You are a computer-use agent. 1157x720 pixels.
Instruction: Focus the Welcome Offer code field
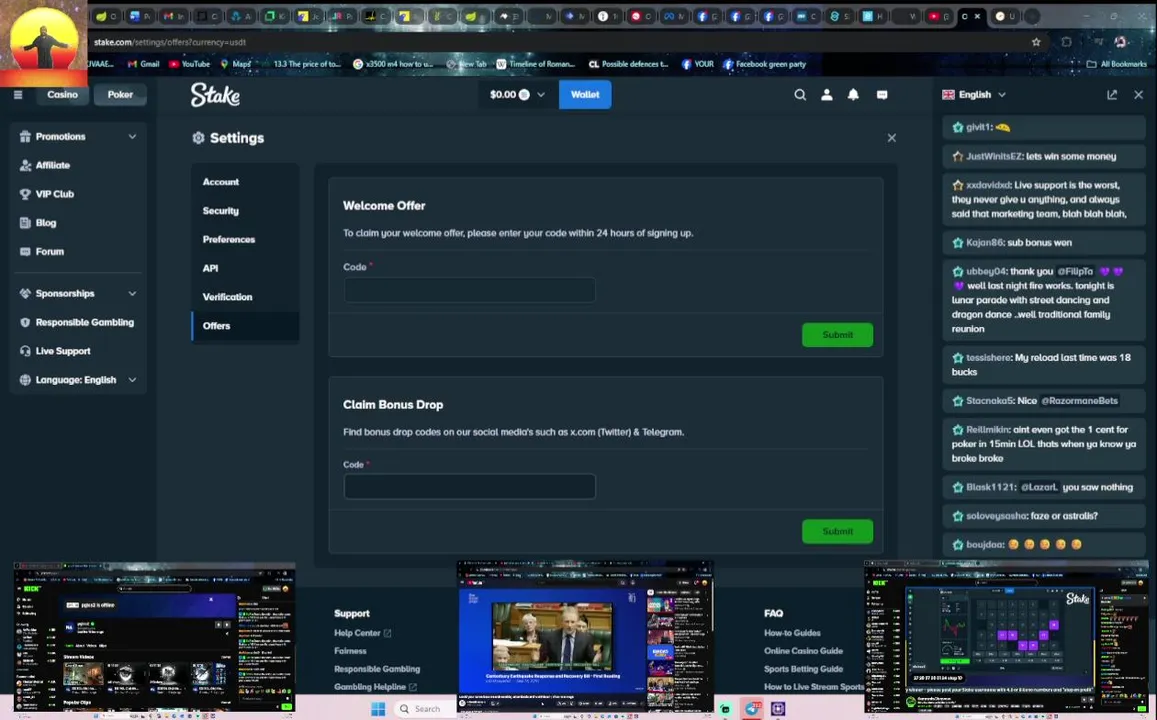469,290
